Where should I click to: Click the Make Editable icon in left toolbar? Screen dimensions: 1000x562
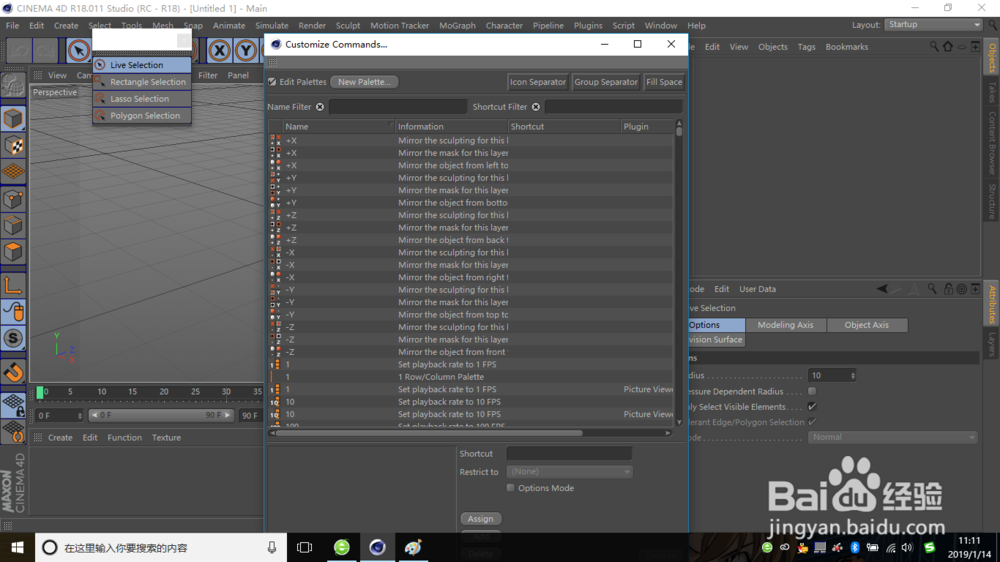click(x=13, y=85)
